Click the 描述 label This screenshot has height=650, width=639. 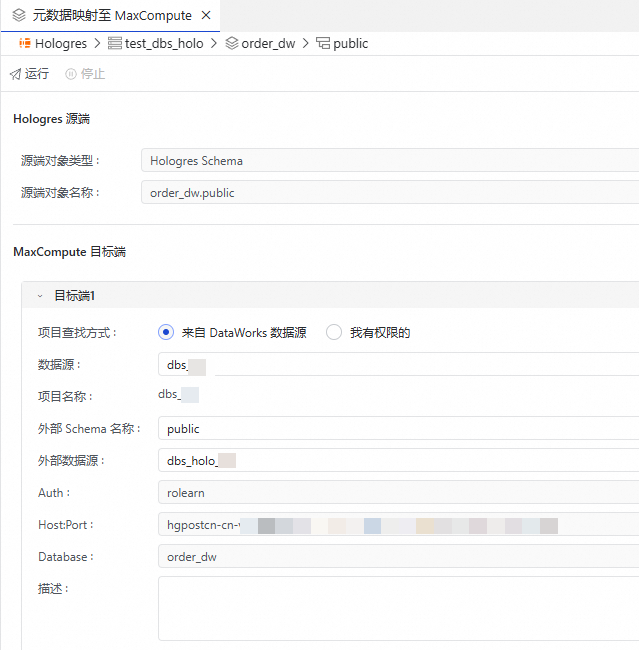[53, 588]
